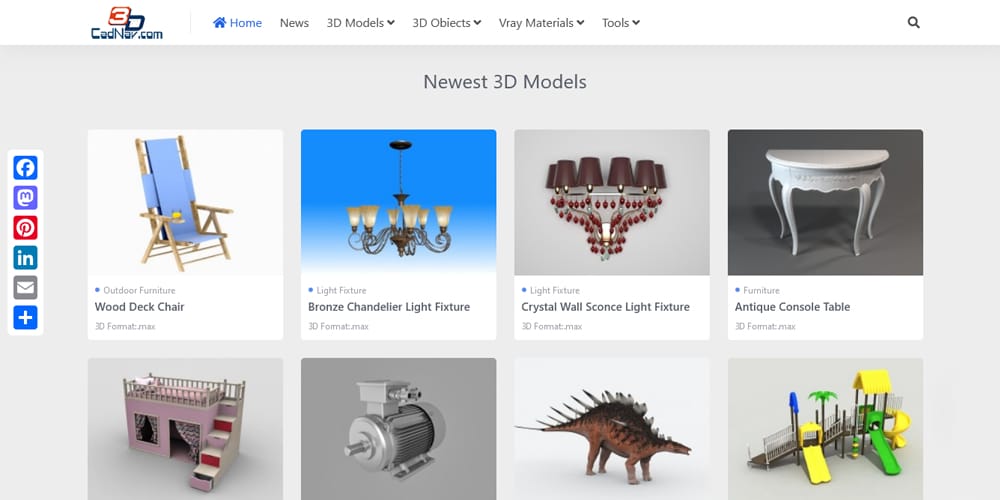This screenshot has height=500, width=1000.
Task: Share on LinkedIn using the sidebar icon
Action: click(25, 258)
